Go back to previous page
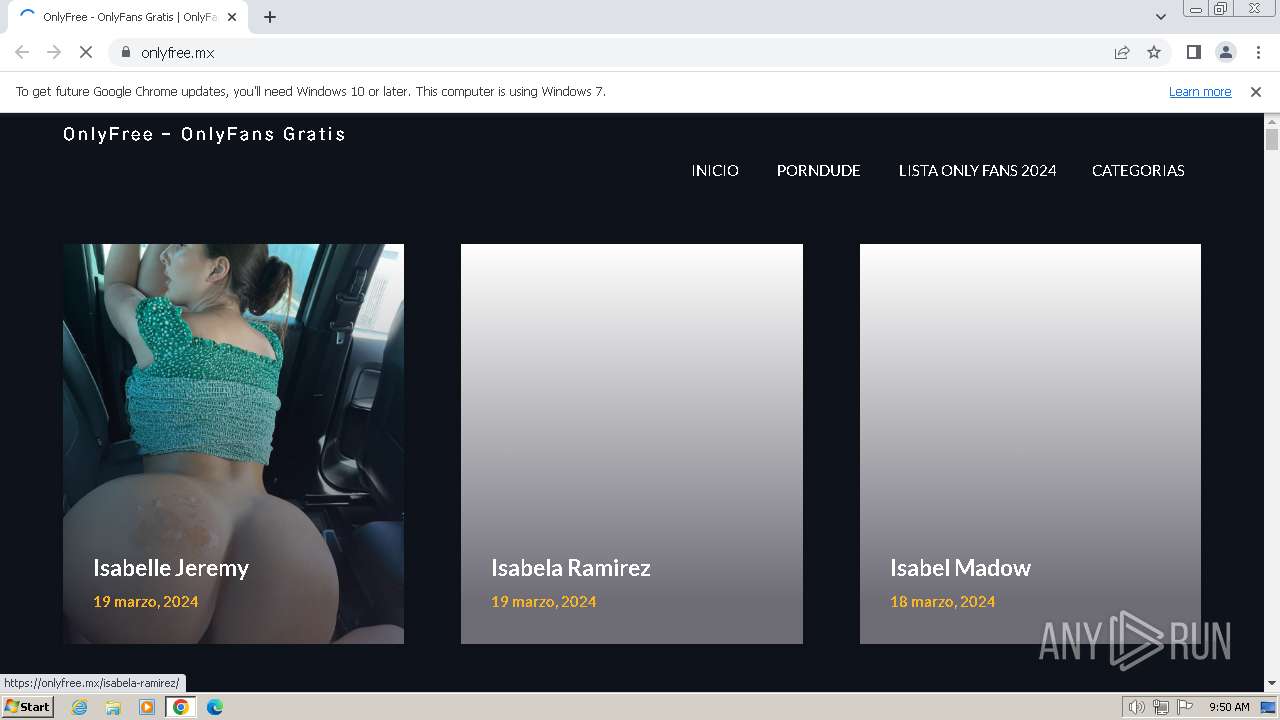This screenshot has width=1280, height=720. [x=22, y=52]
